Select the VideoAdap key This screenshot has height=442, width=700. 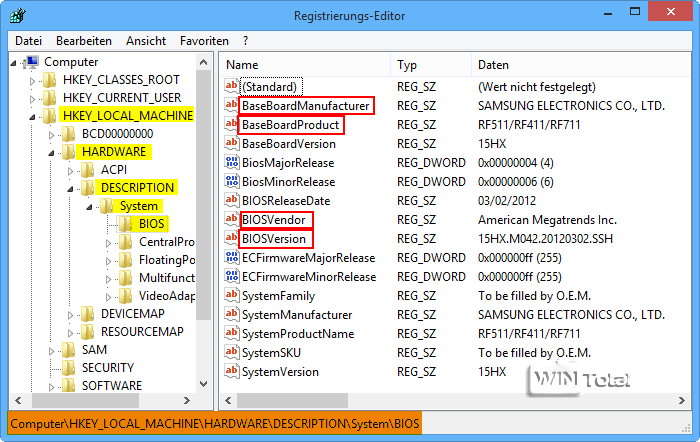pos(167,296)
